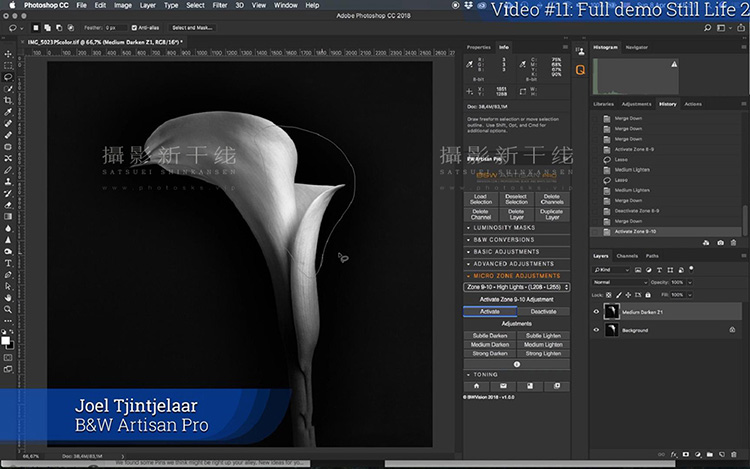Select the Eraser tool
Image resolution: width=750 pixels, height=469 pixels.
click(8, 205)
